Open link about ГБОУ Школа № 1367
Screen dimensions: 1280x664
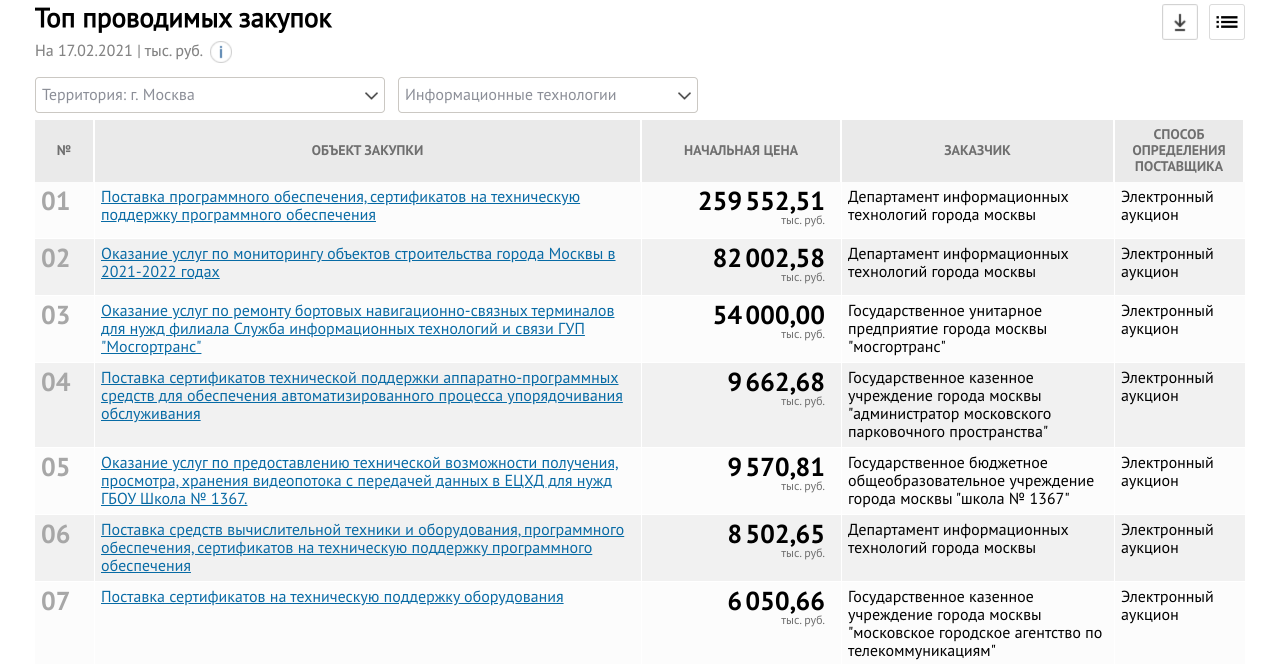click(359, 481)
